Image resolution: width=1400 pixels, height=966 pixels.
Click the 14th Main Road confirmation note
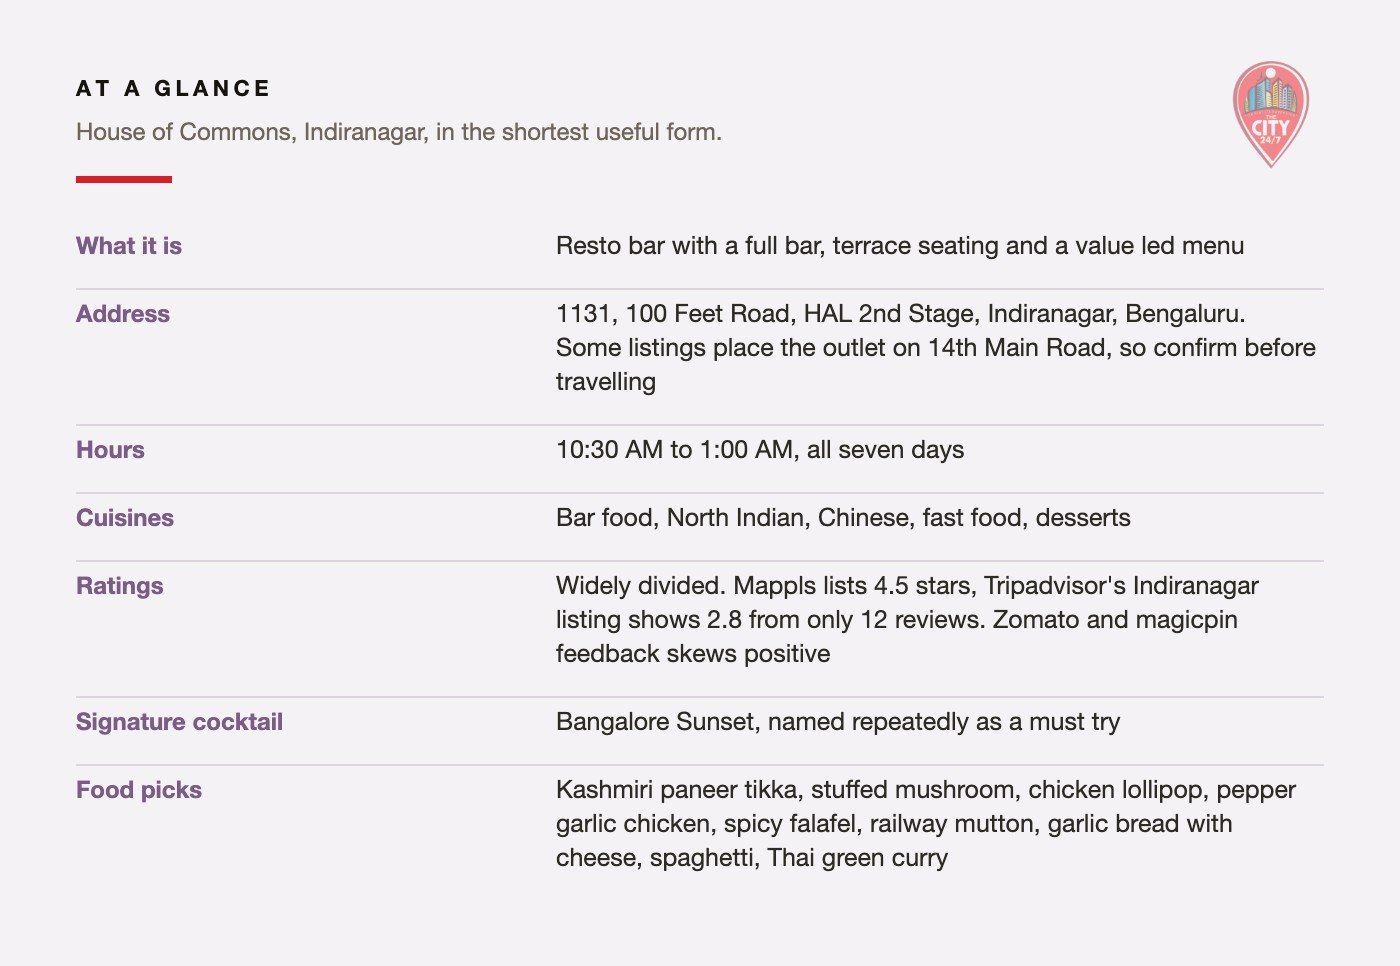tap(936, 365)
